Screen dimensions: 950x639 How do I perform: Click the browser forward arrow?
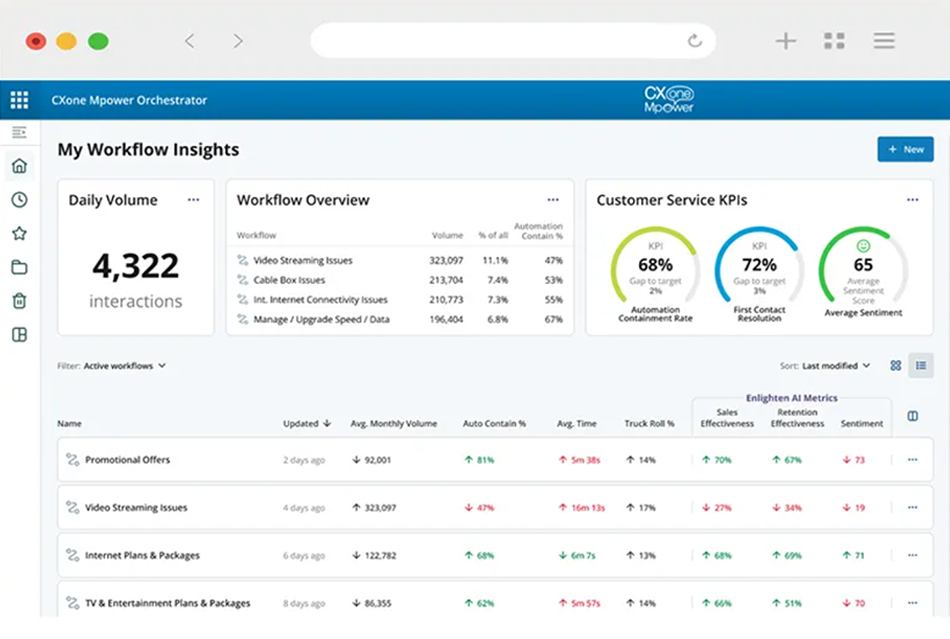coord(238,41)
